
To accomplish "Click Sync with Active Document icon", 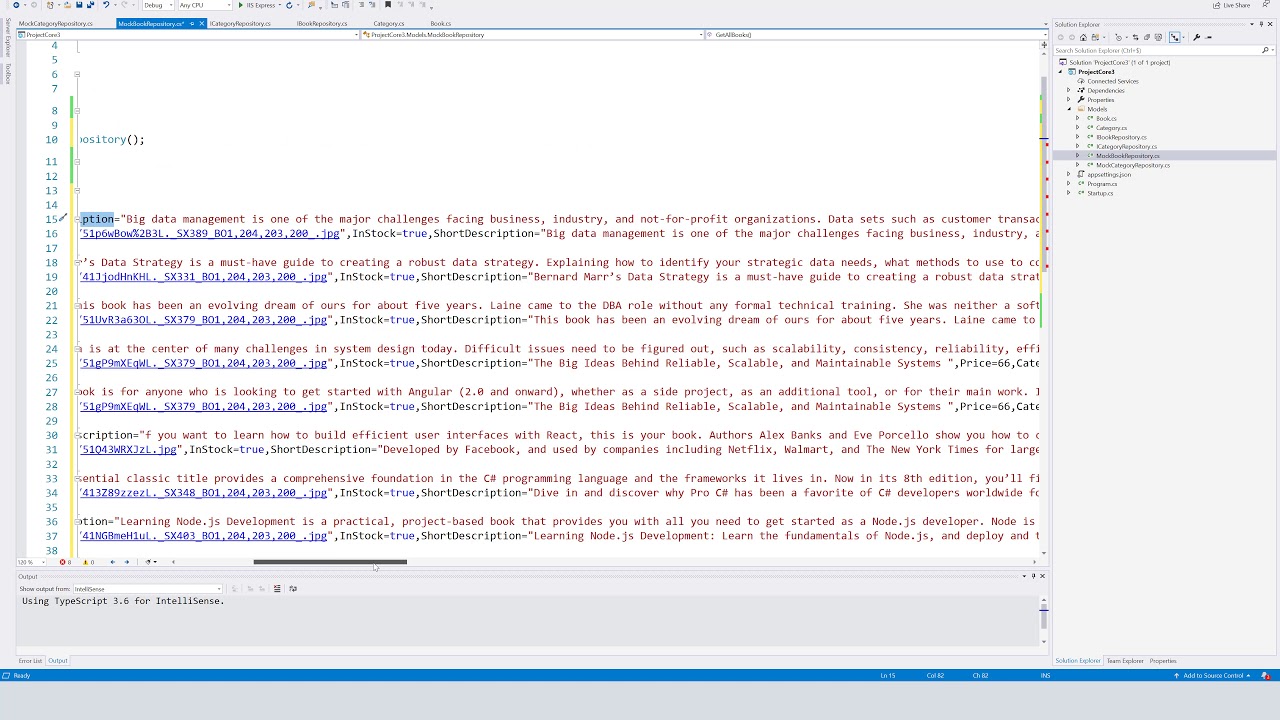I will pyautogui.click(x=1136, y=37).
